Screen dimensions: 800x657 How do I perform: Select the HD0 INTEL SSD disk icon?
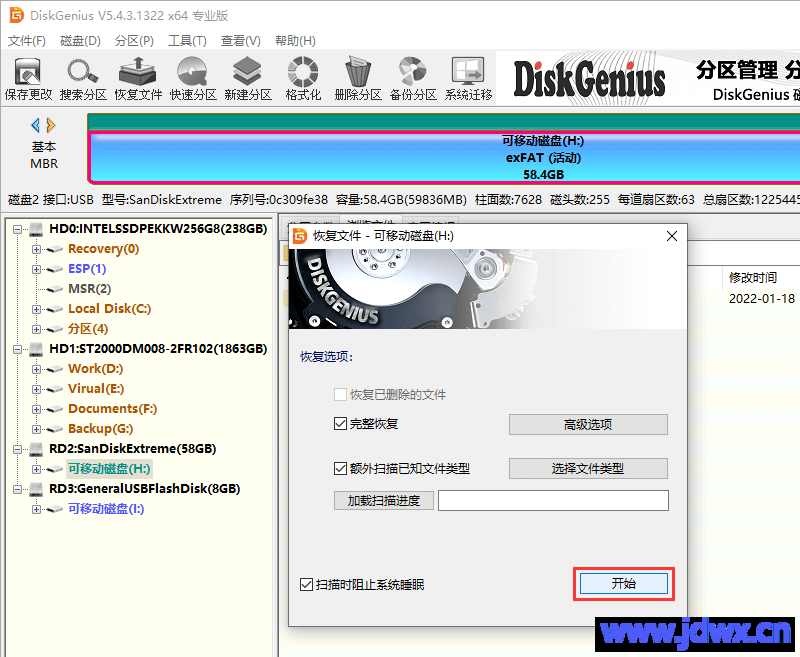click(x=36, y=229)
